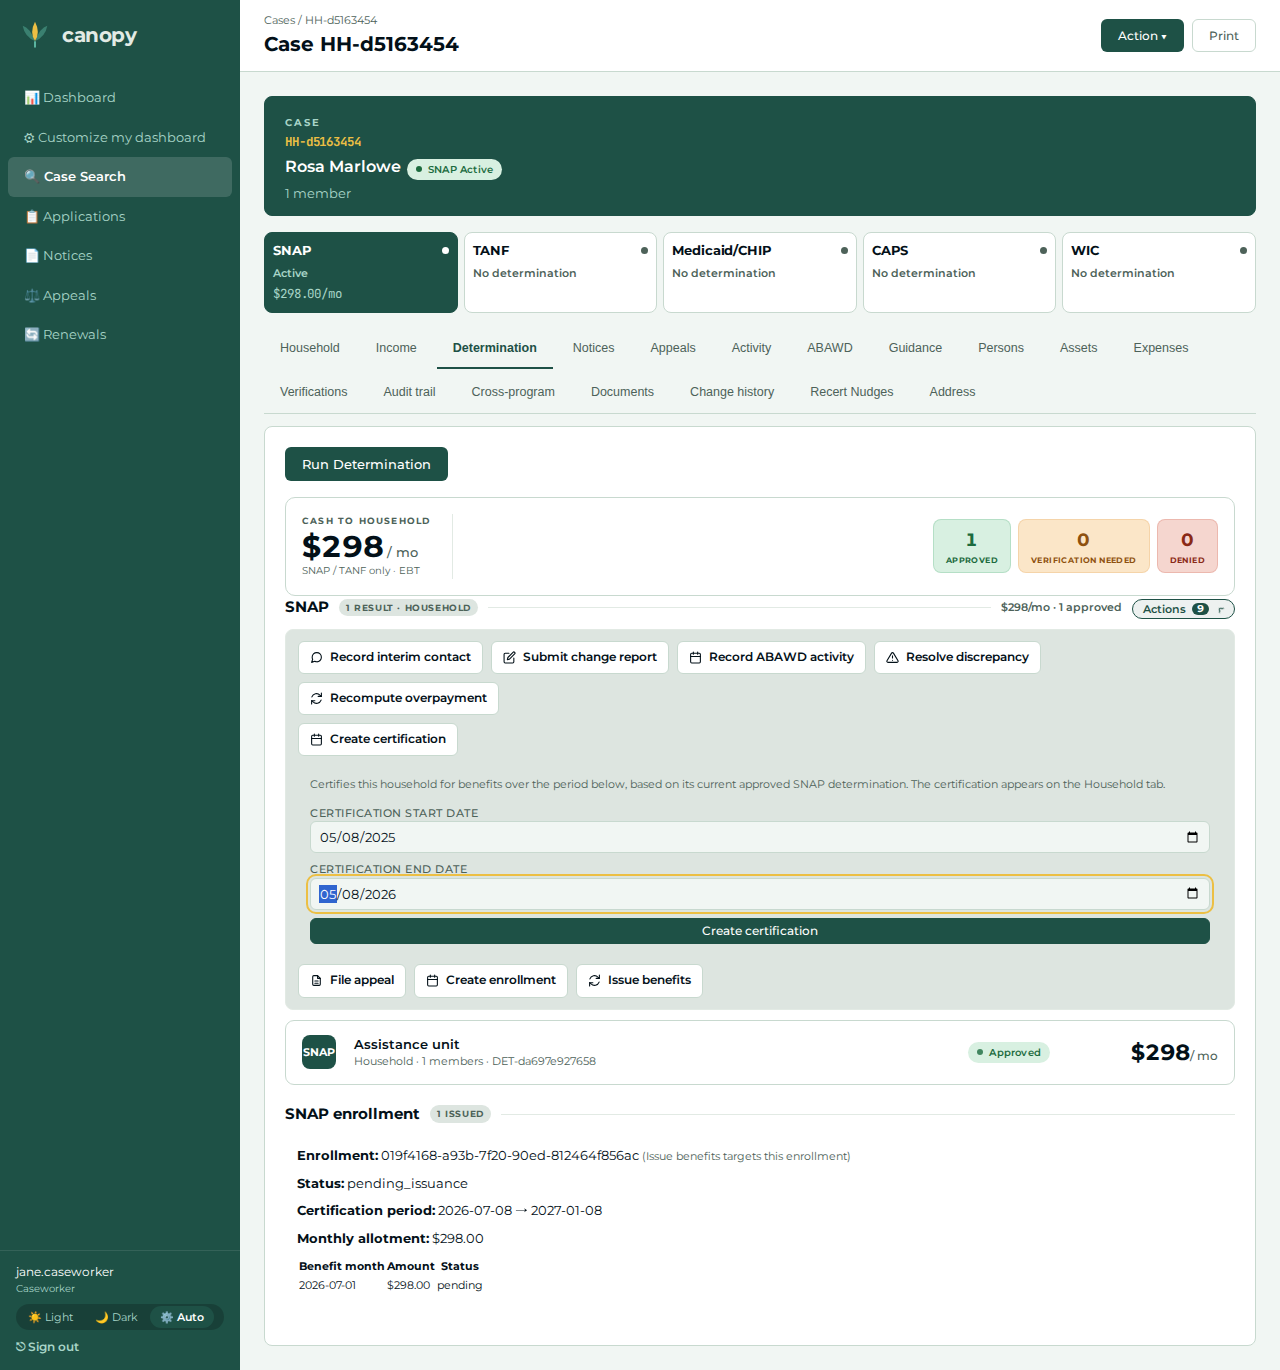Select the SNAP program card
Screen dimensions: 1280x1370
[361, 272]
